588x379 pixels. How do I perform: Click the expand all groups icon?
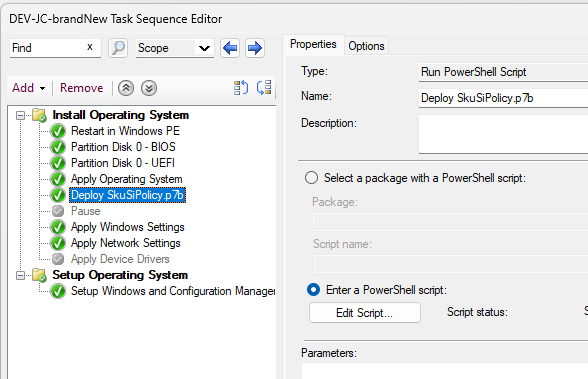coord(241,88)
